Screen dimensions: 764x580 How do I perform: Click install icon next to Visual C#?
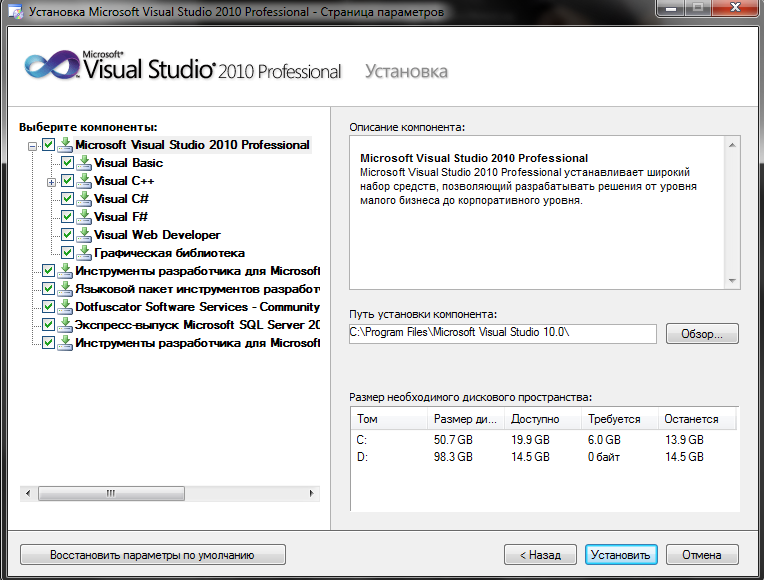[x=84, y=199]
